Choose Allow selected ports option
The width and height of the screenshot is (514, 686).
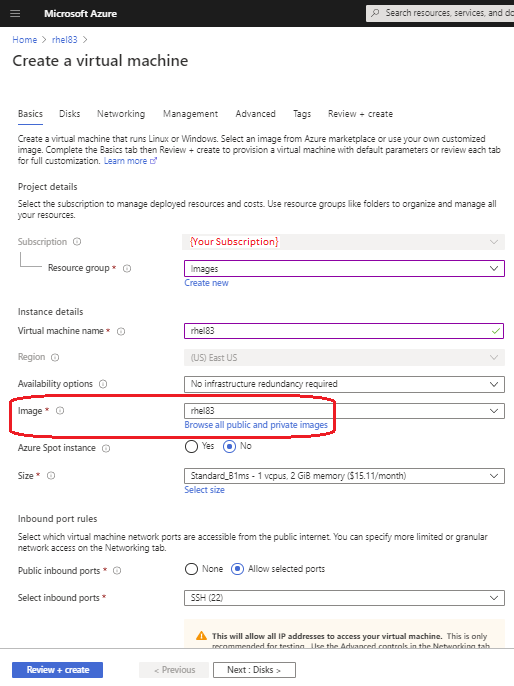tap(237, 569)
